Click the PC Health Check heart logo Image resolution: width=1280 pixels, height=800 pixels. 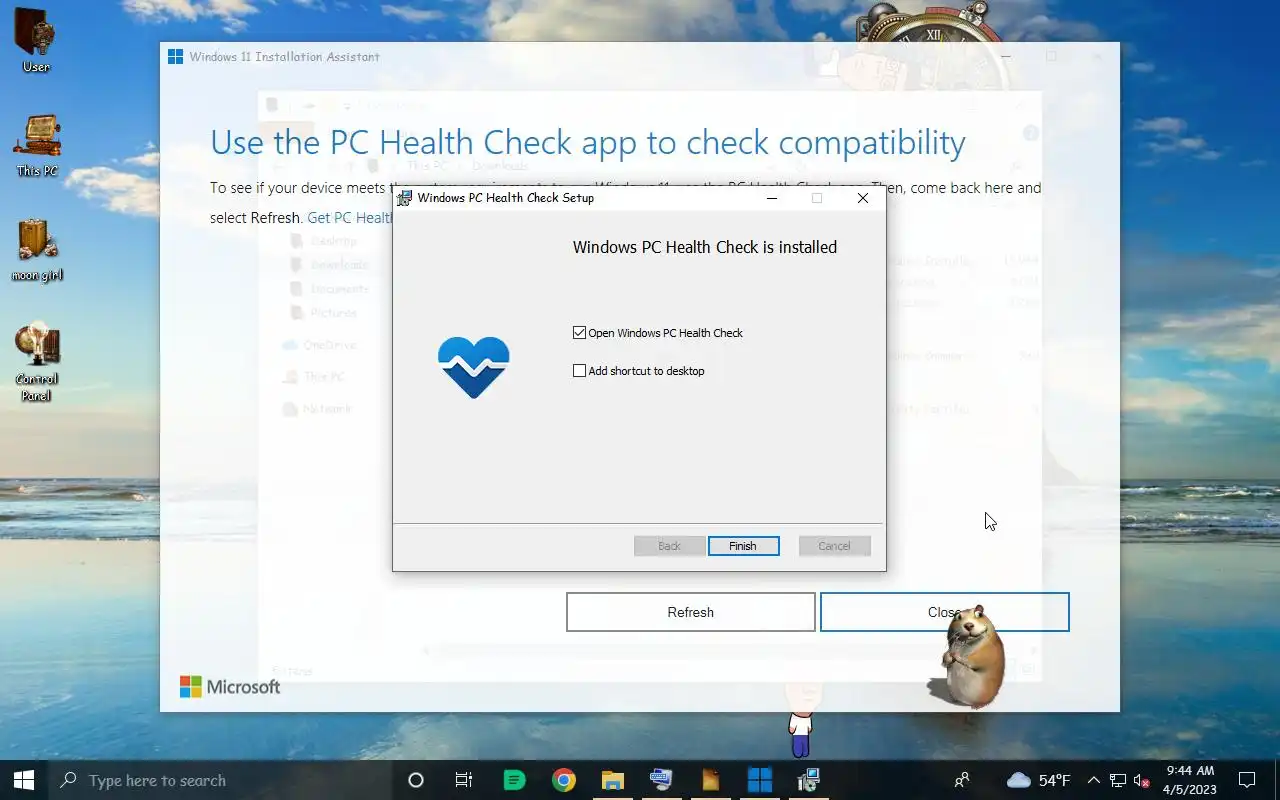[x=474, y=367]
